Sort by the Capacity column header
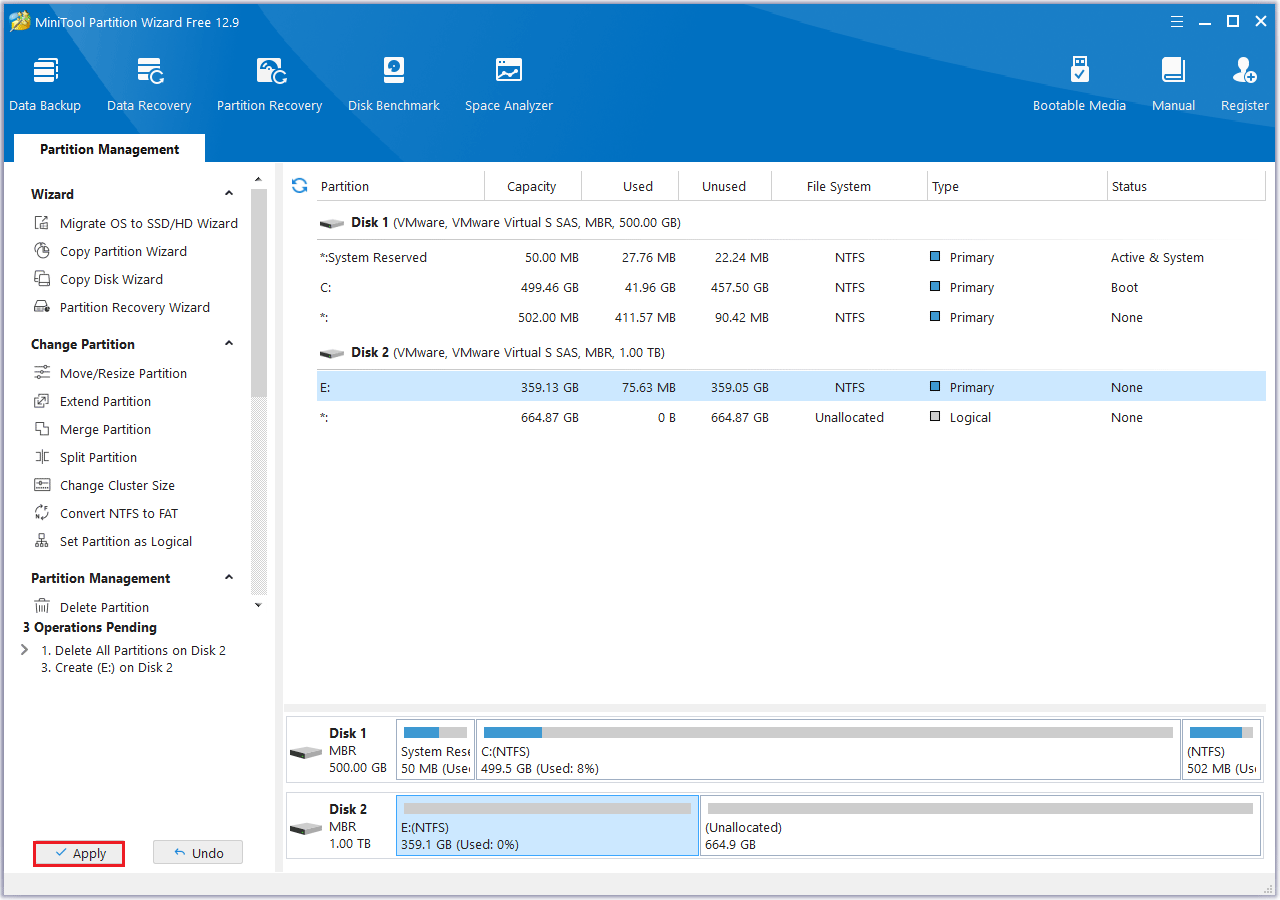Viewport: 1280px width, 900px height. (532, 186)
